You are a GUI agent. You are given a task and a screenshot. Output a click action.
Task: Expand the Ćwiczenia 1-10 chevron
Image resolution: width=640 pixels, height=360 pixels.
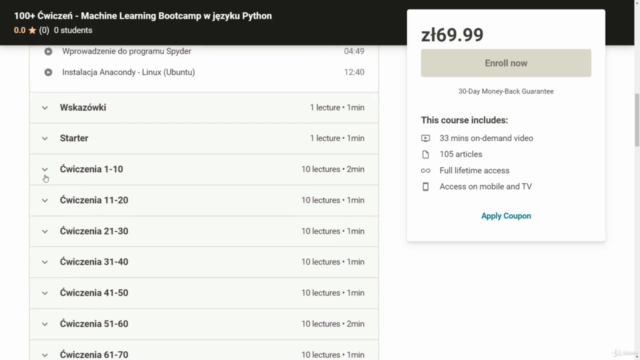point(45,169)
